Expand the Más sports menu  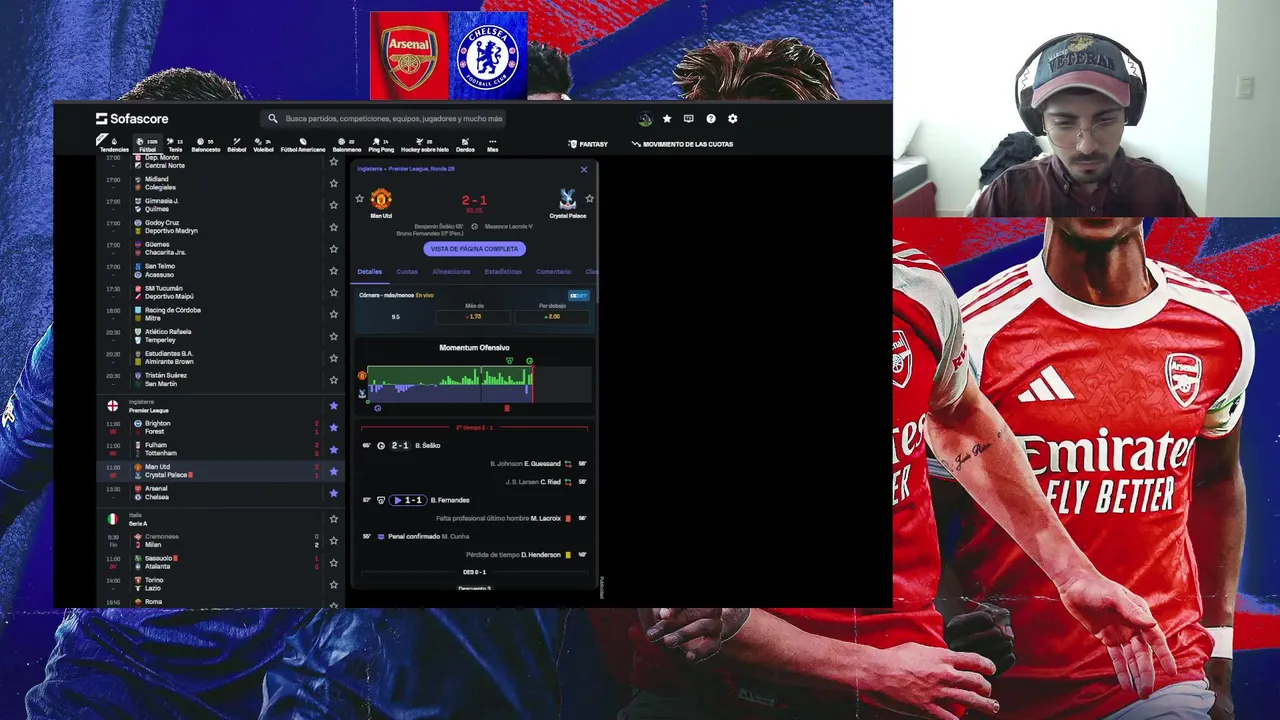click(492, 145)
